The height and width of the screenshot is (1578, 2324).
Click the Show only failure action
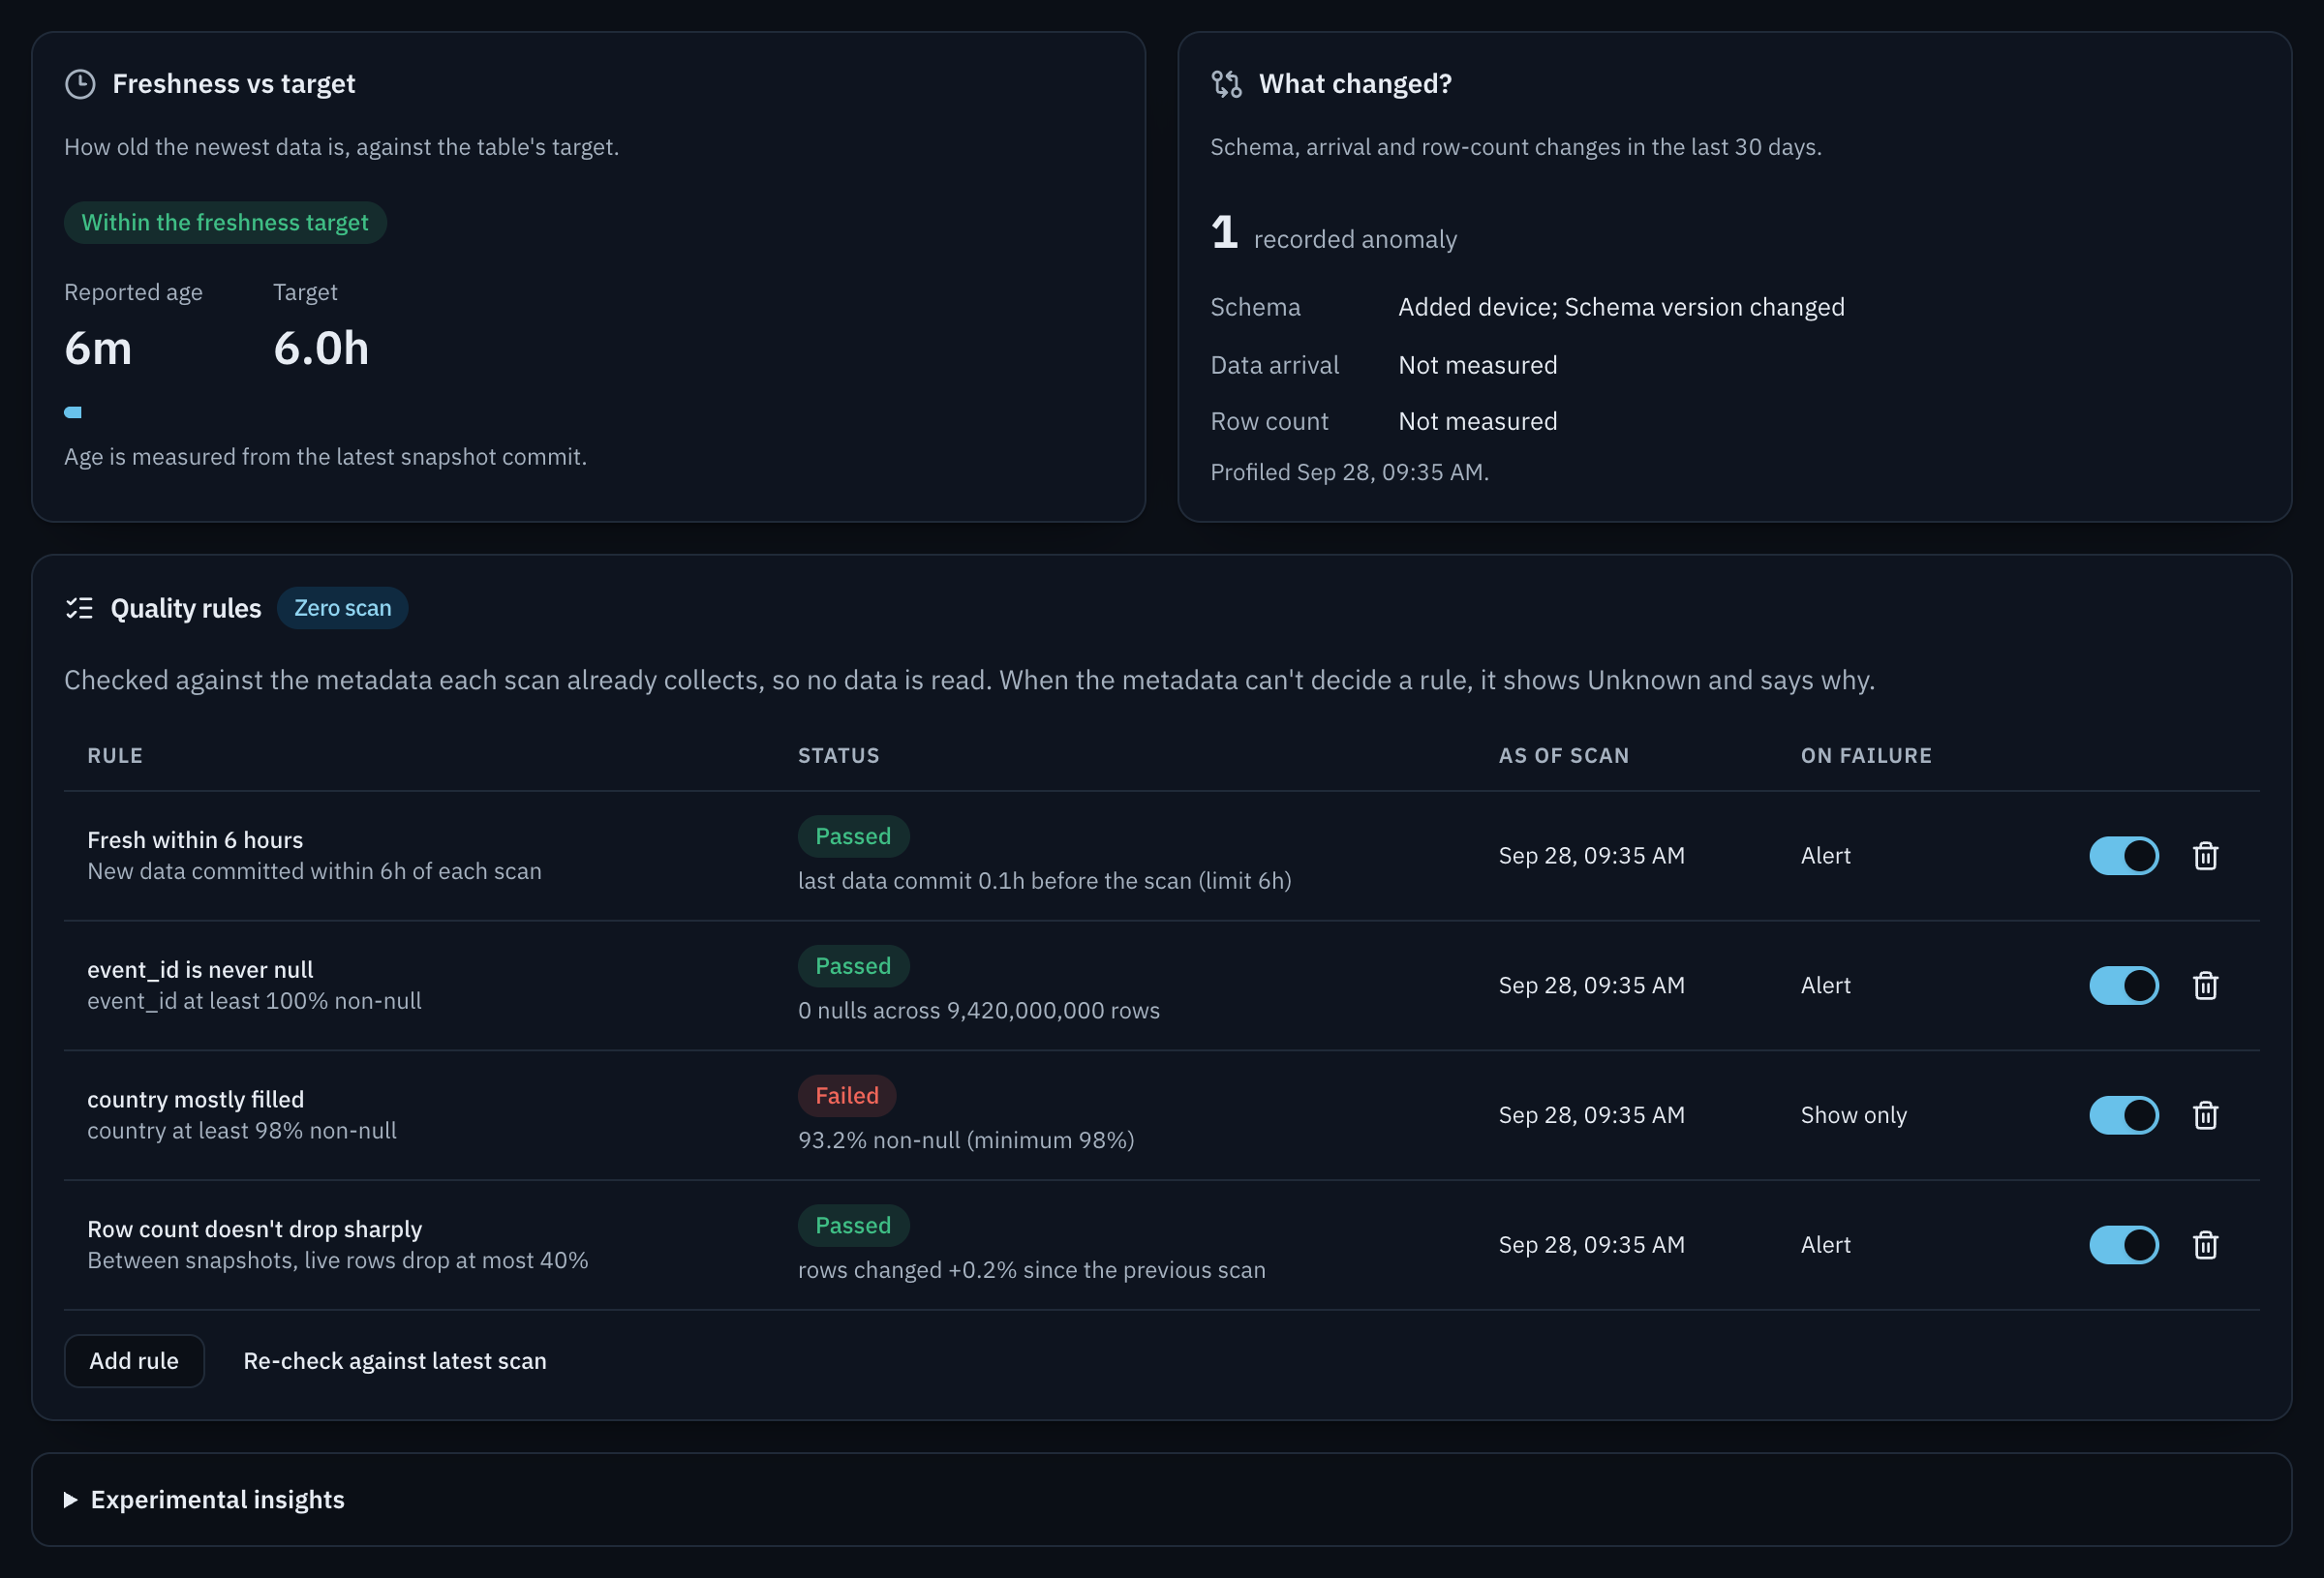pos(1854,1115)
